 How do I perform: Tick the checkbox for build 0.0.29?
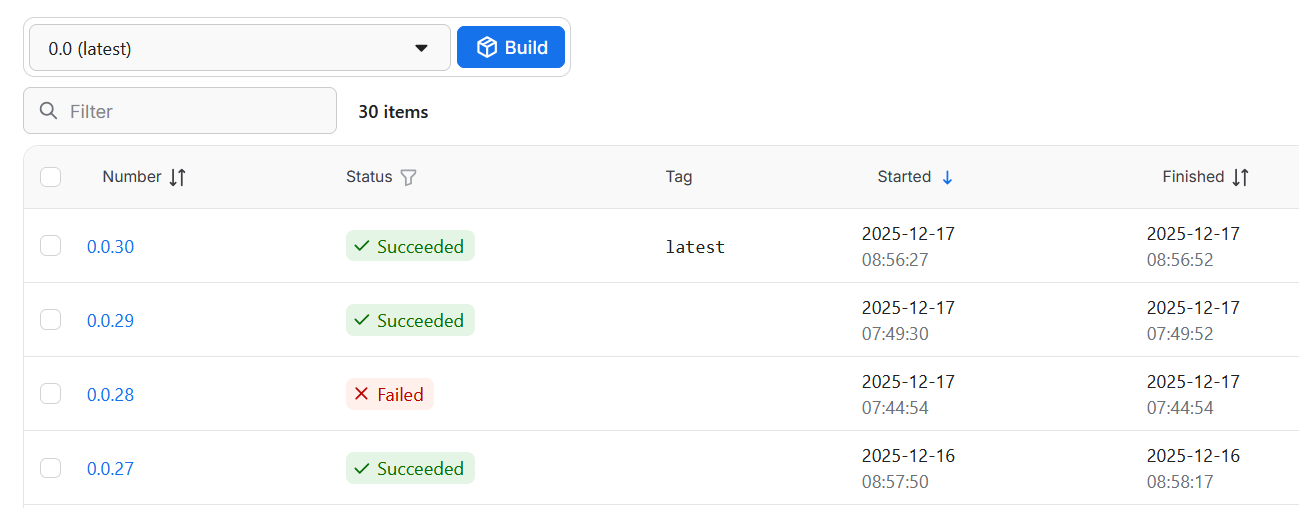tap(51, 320)
